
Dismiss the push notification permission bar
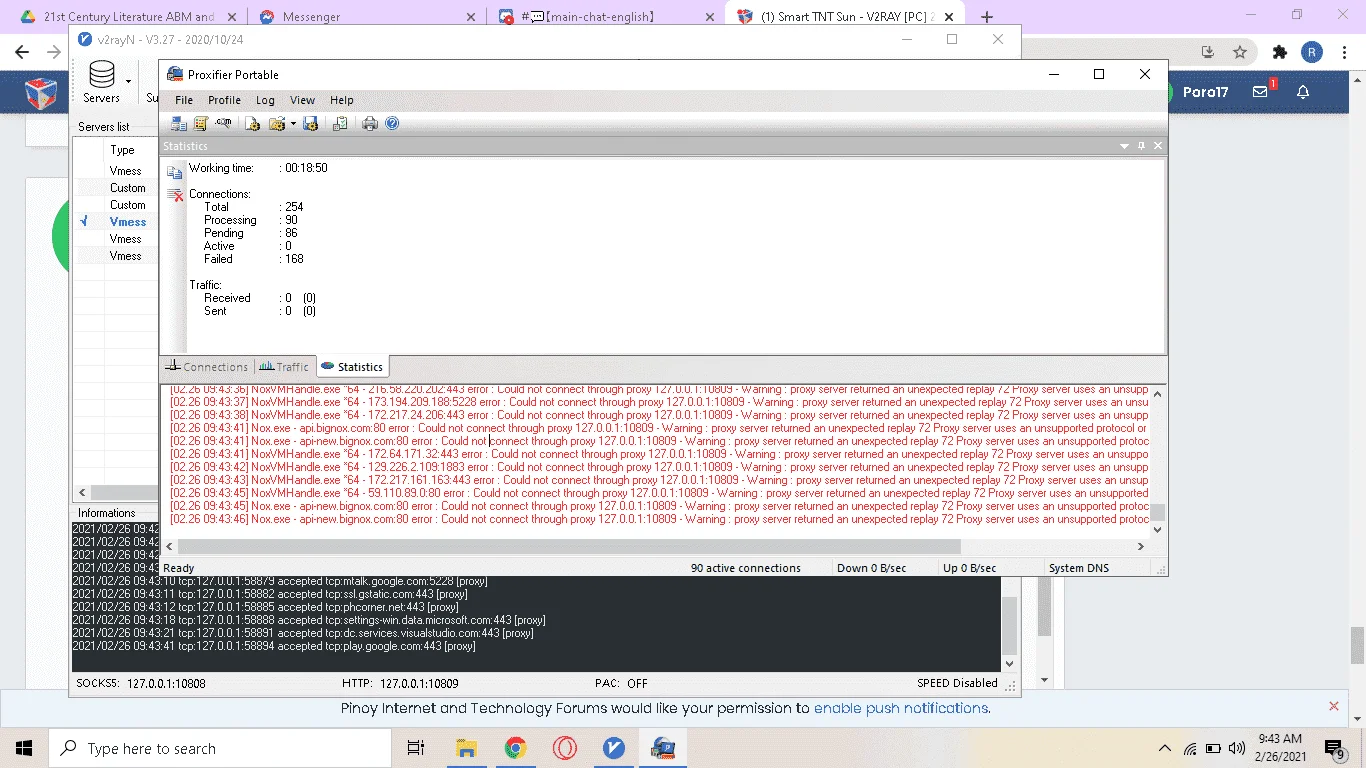click(1333, 707)
